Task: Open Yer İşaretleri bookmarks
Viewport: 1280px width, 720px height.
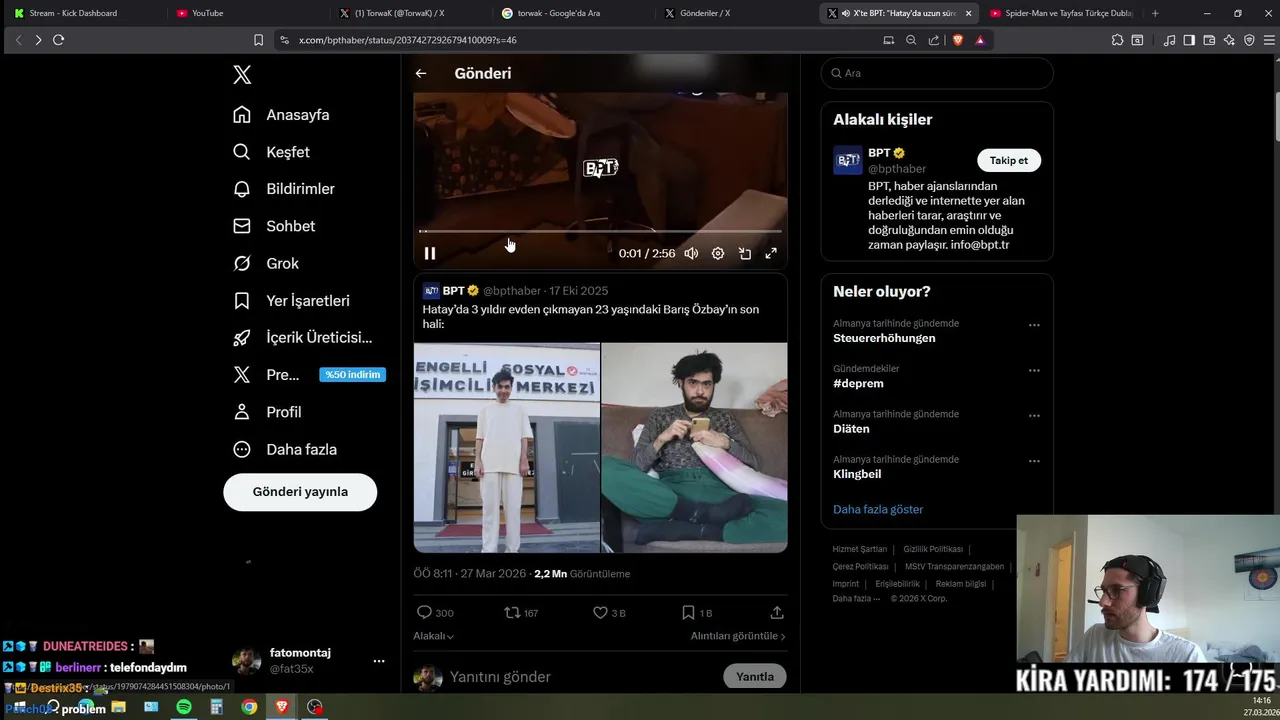Action: click(291, 301)
